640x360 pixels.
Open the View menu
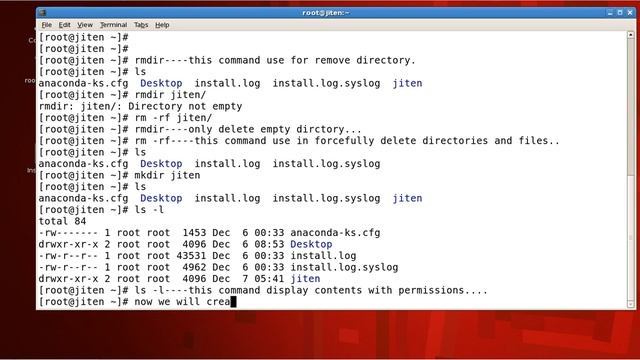(85, 25)
